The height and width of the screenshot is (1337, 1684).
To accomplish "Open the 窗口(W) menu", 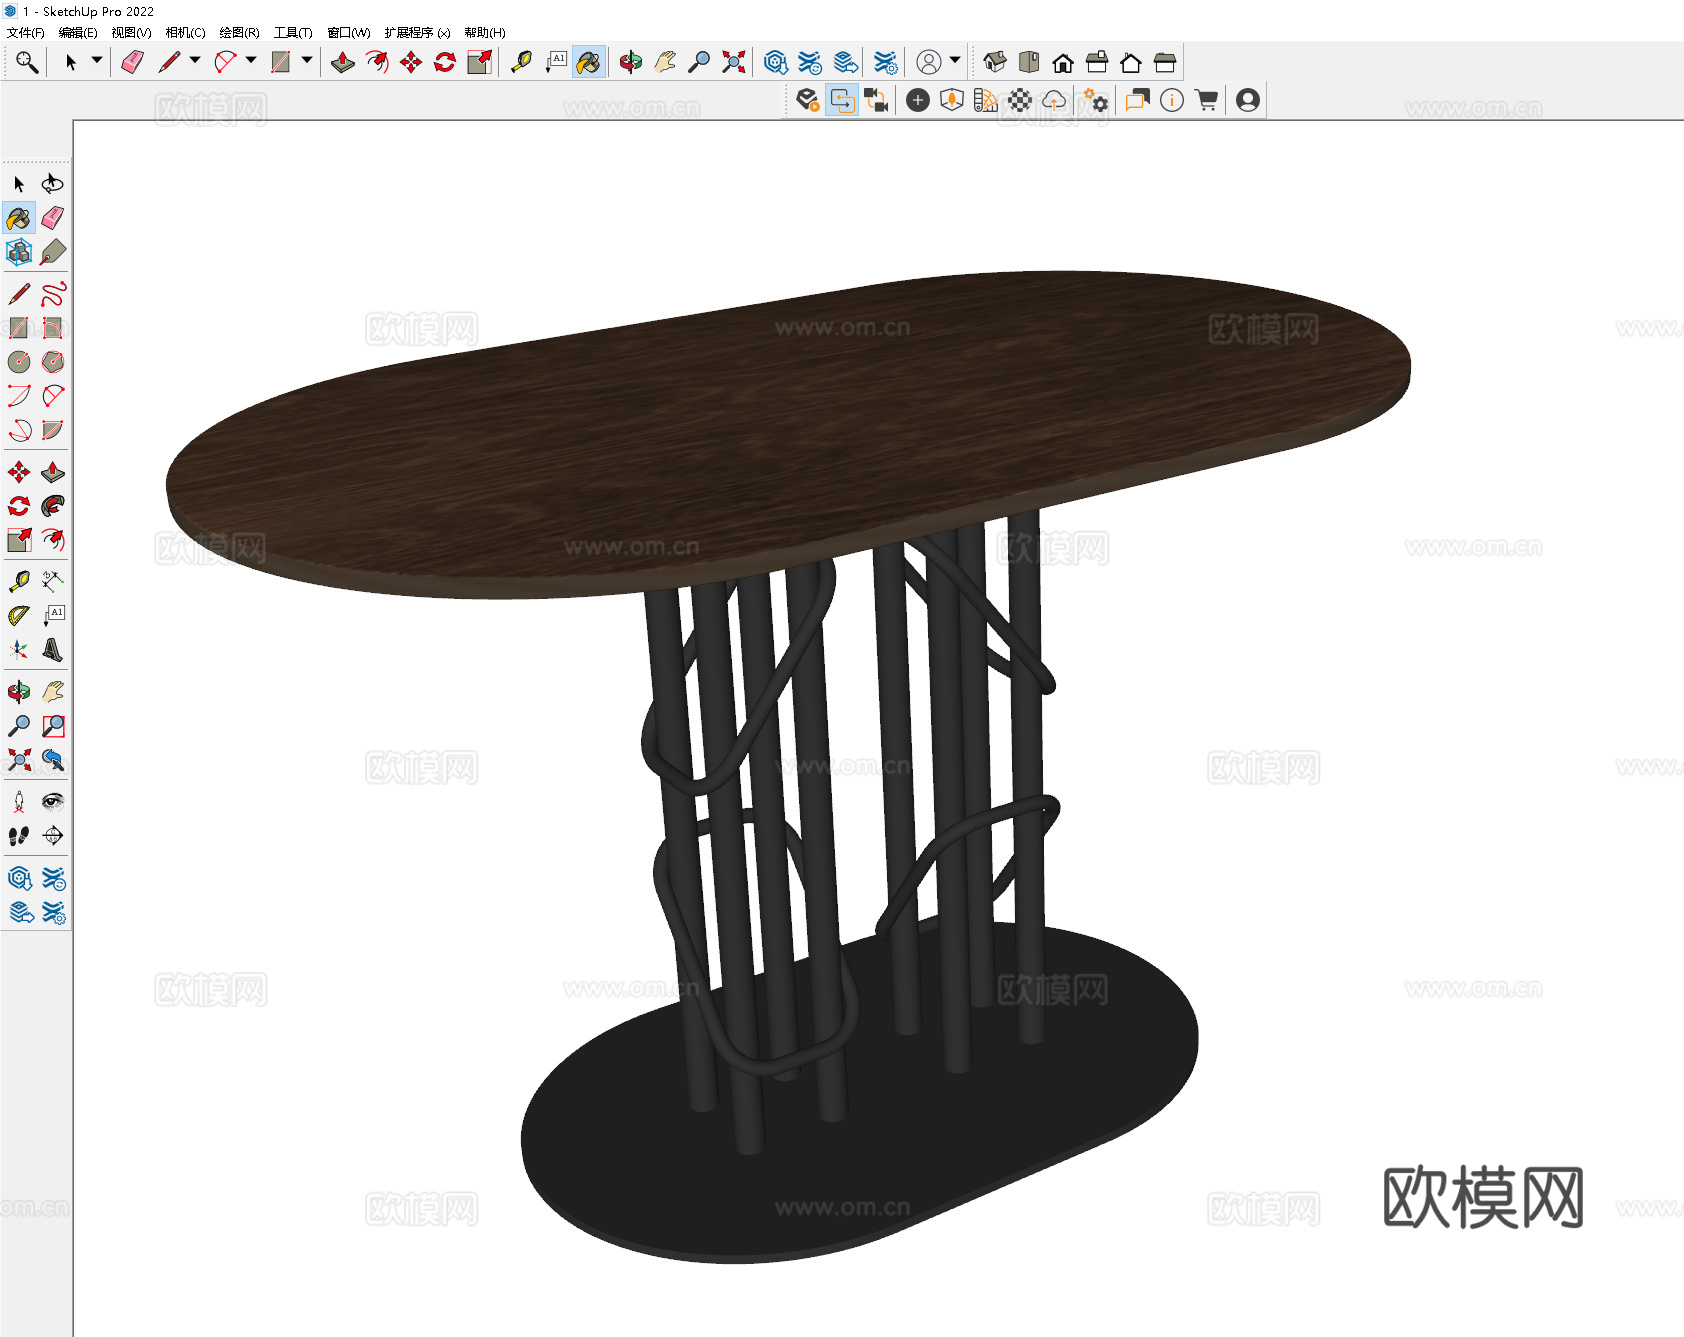I will click(x=349, y=33).
